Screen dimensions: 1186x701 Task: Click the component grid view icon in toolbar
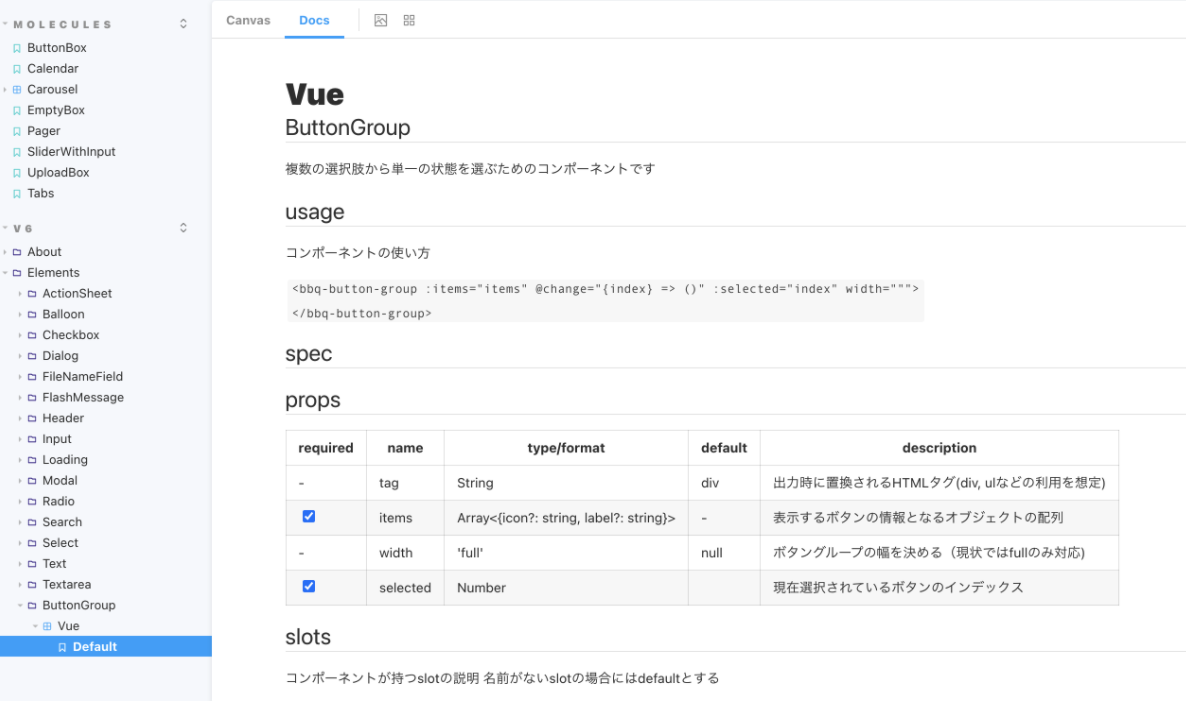(x=408, y=19)
